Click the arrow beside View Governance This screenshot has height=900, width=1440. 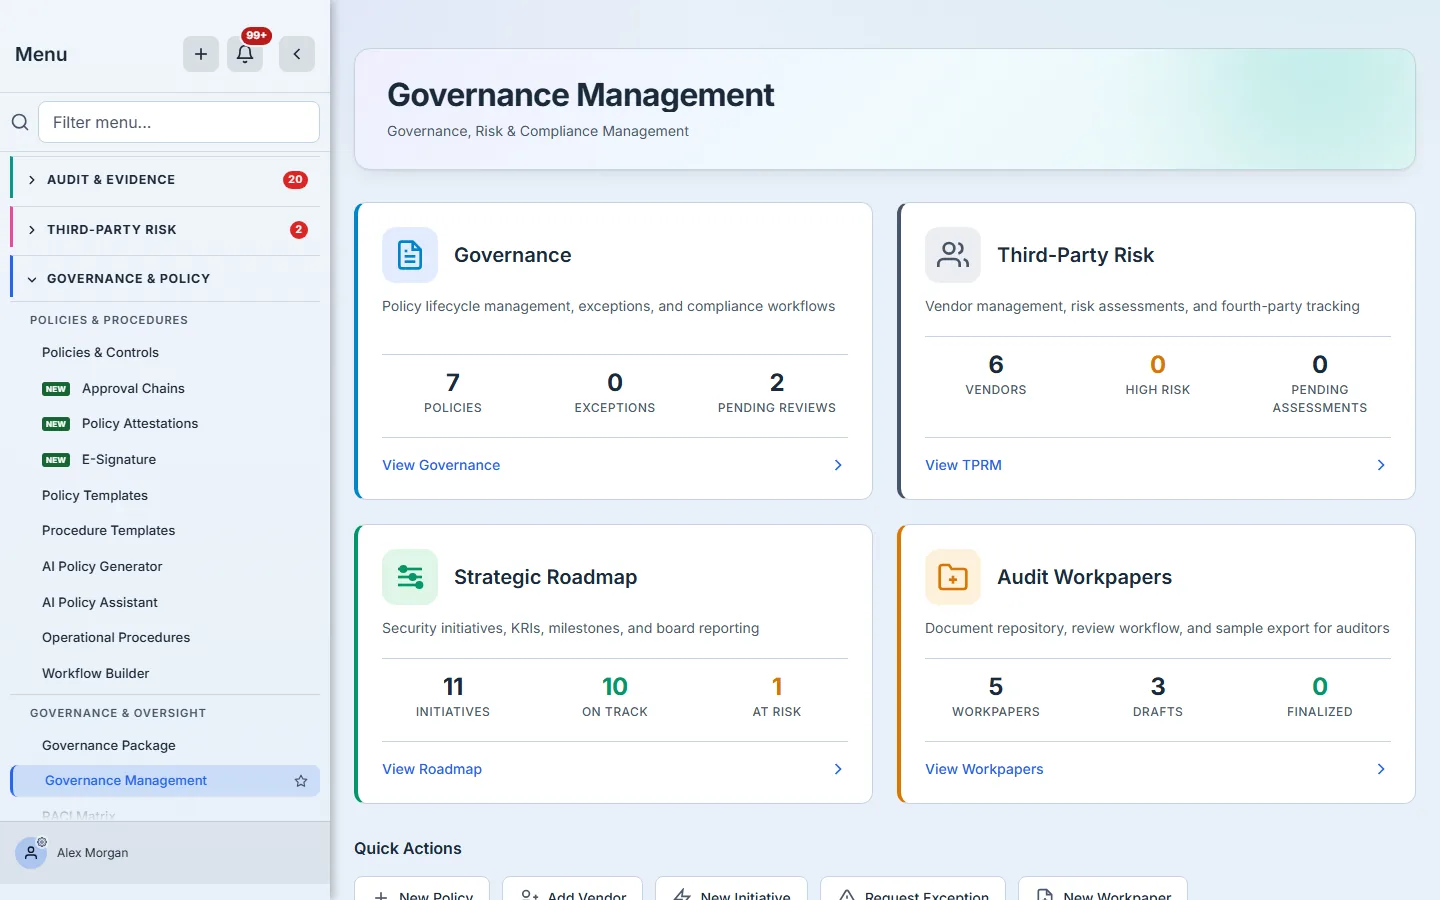coord(838,465)
